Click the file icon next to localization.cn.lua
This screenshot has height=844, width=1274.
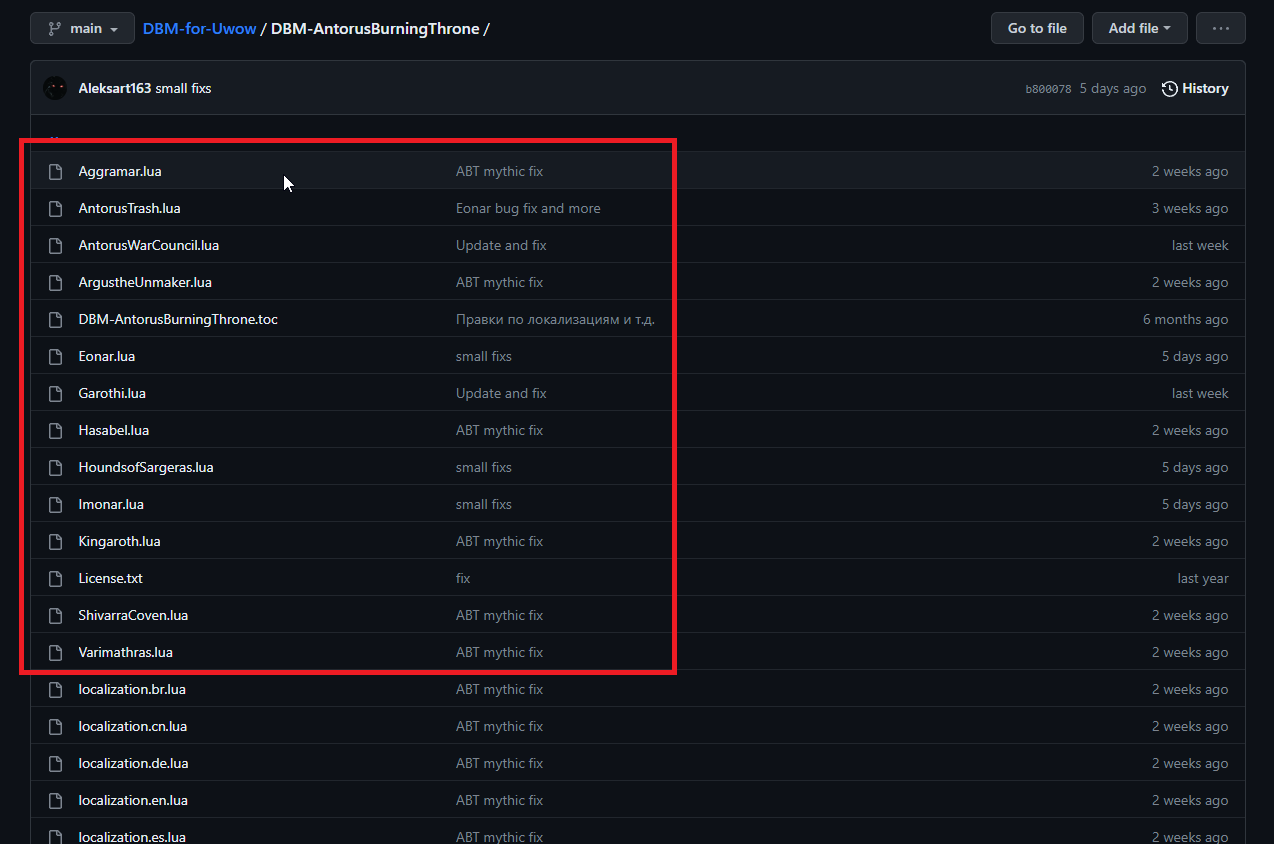tap(56, 727)
